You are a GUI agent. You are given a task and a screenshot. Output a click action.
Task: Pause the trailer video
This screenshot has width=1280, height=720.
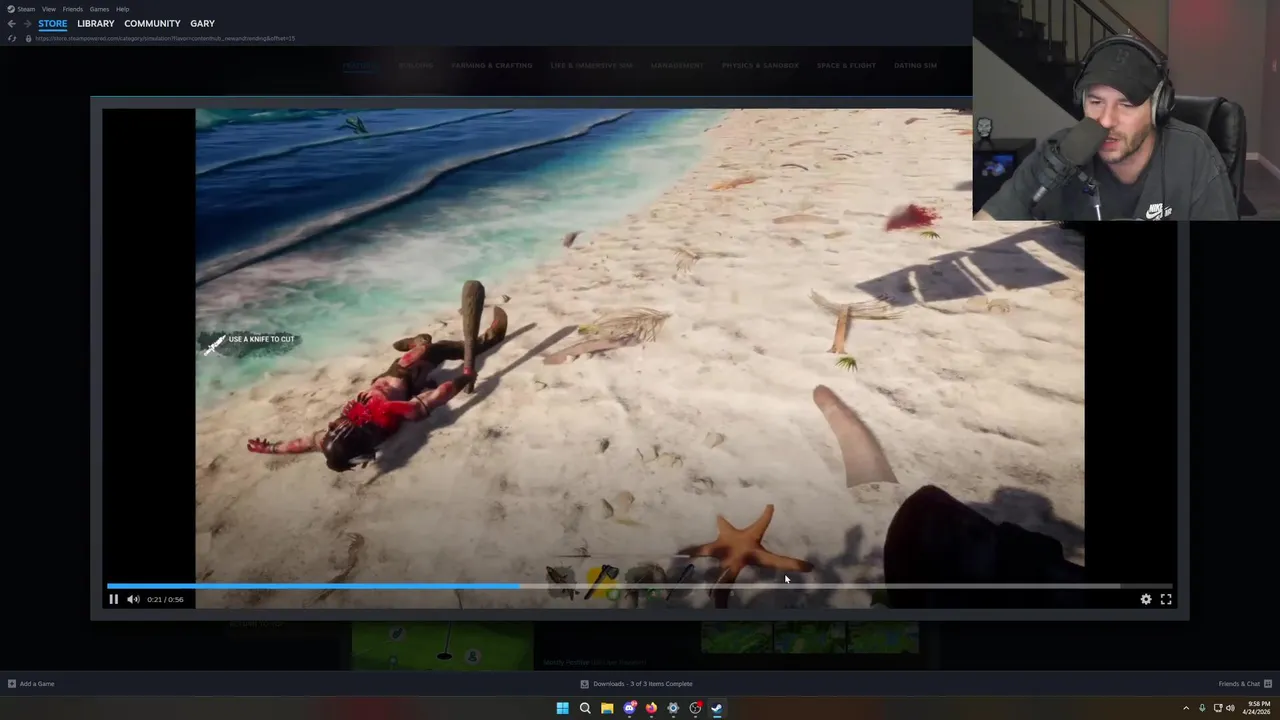[113, 599]
